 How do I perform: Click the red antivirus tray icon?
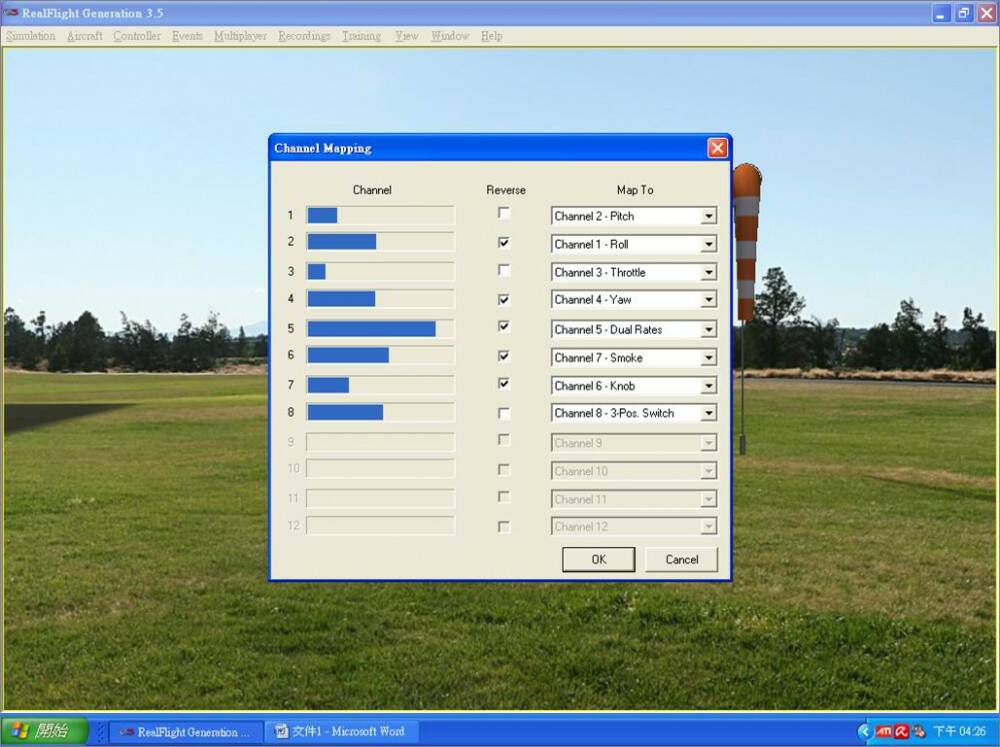(x=900, y=731)
